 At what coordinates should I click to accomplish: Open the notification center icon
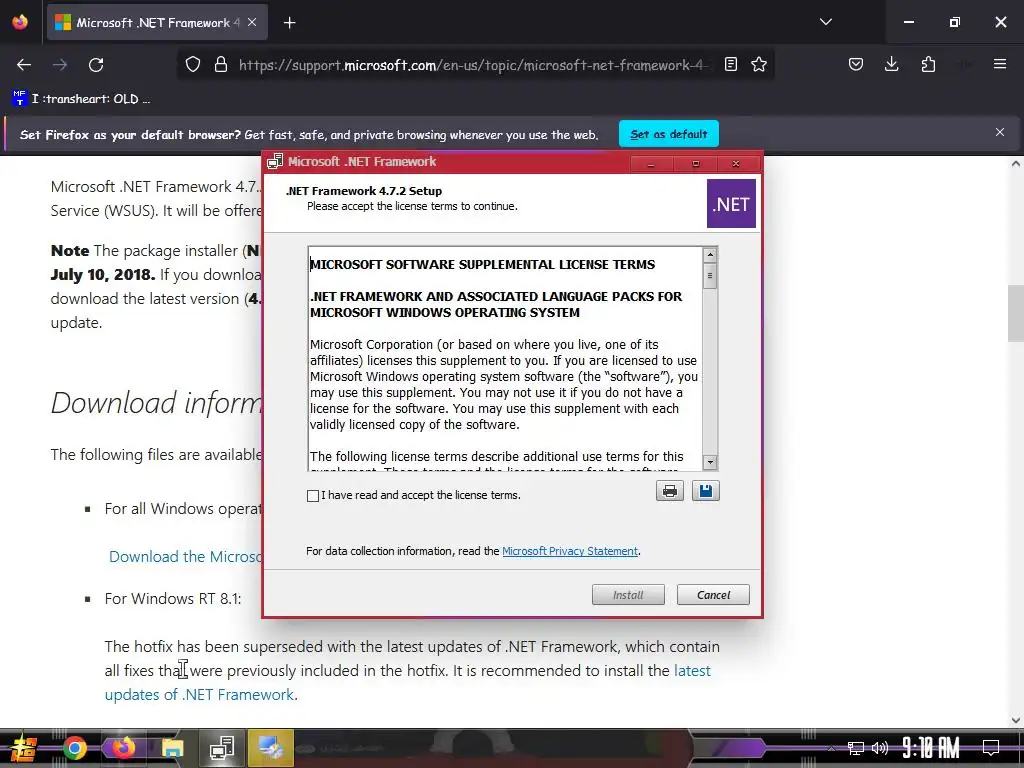tap(991, 748)
